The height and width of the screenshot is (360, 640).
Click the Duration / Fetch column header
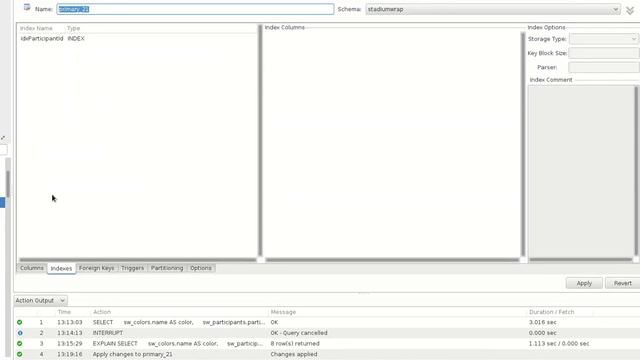coord(551,312)
